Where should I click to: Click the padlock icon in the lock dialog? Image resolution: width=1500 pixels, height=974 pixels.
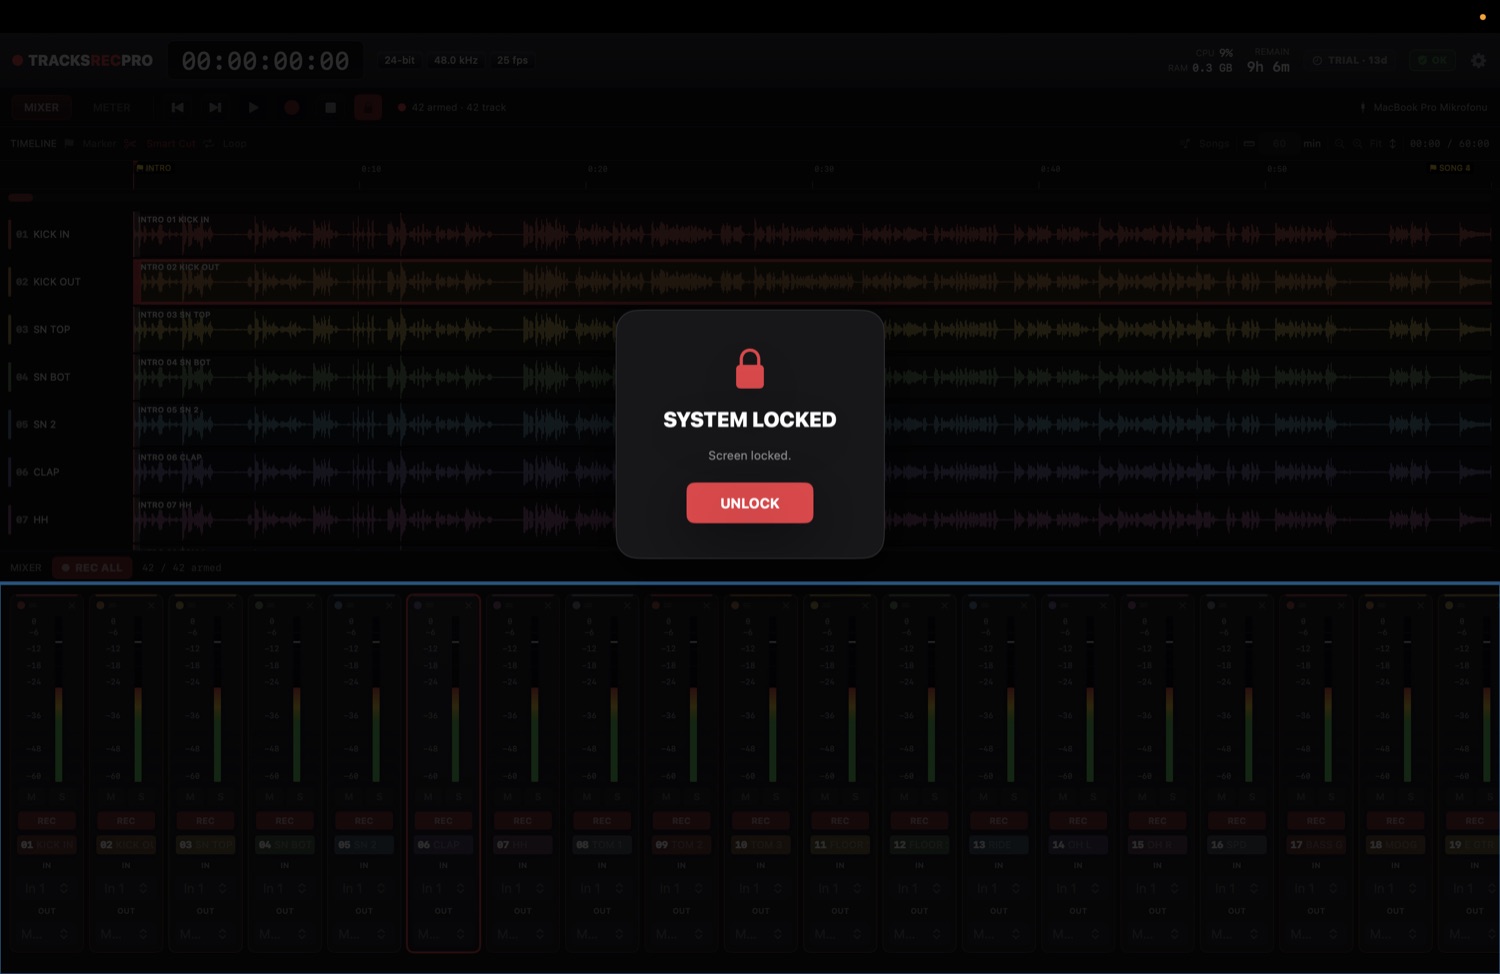[750, 369]
